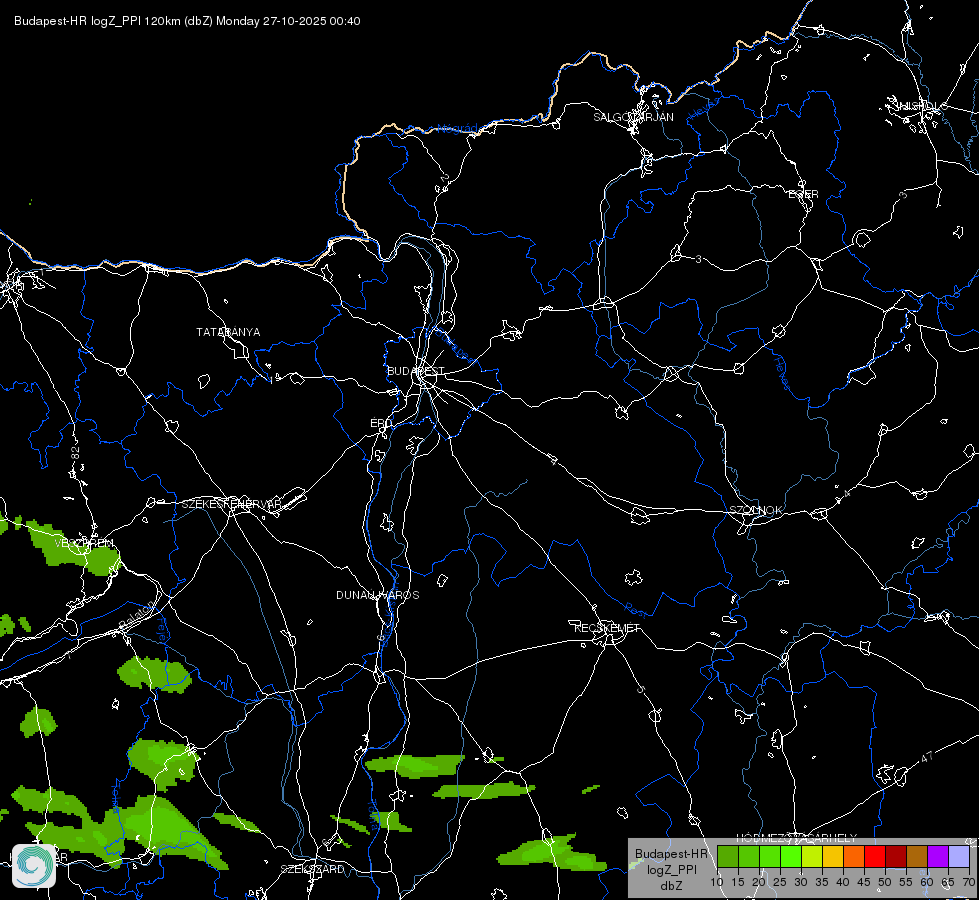Click the radar title text 'Budapest-HR logZ_PPI 120km'
This screenshot has width=979, height=900.
pyautogui.click(x=98, y=21)
